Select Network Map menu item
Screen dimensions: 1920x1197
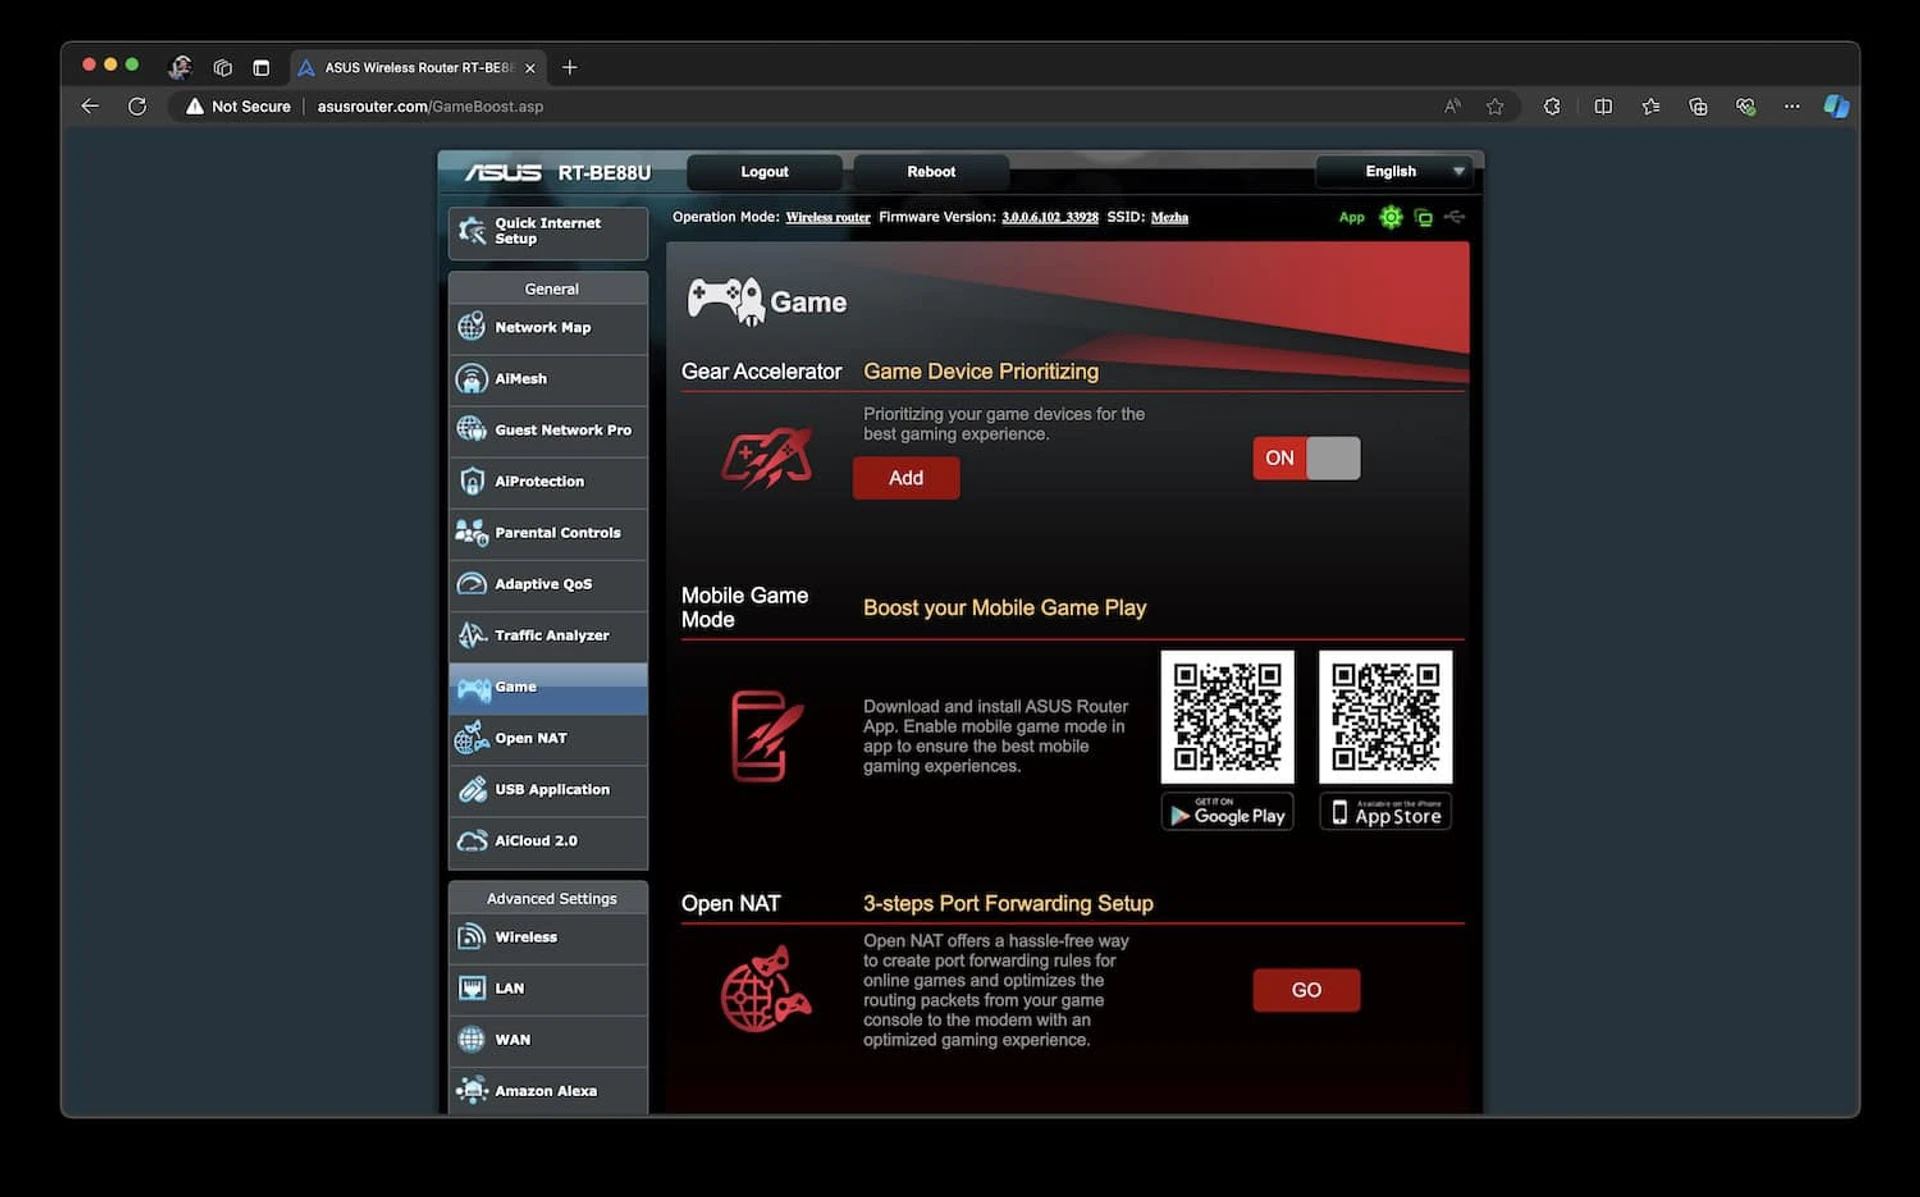[548, 328]
